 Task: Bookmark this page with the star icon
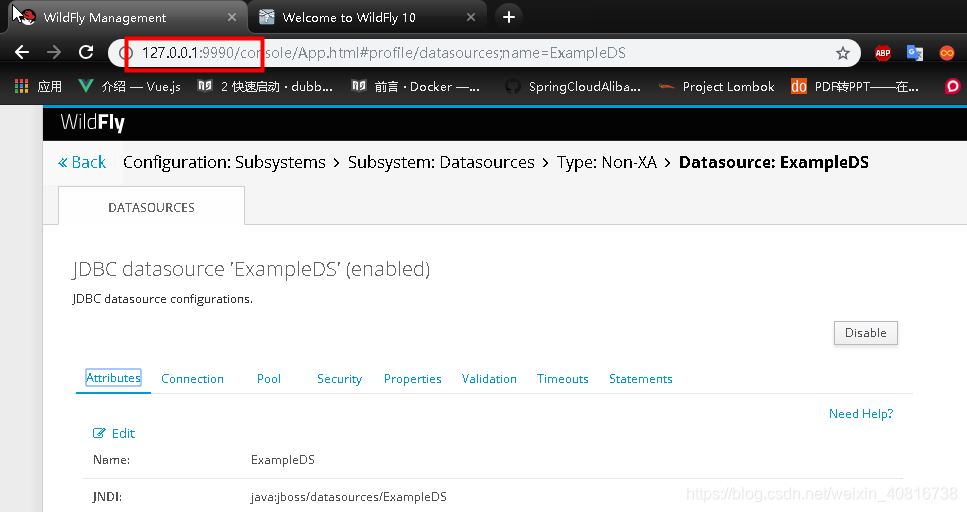click(842, 53)
